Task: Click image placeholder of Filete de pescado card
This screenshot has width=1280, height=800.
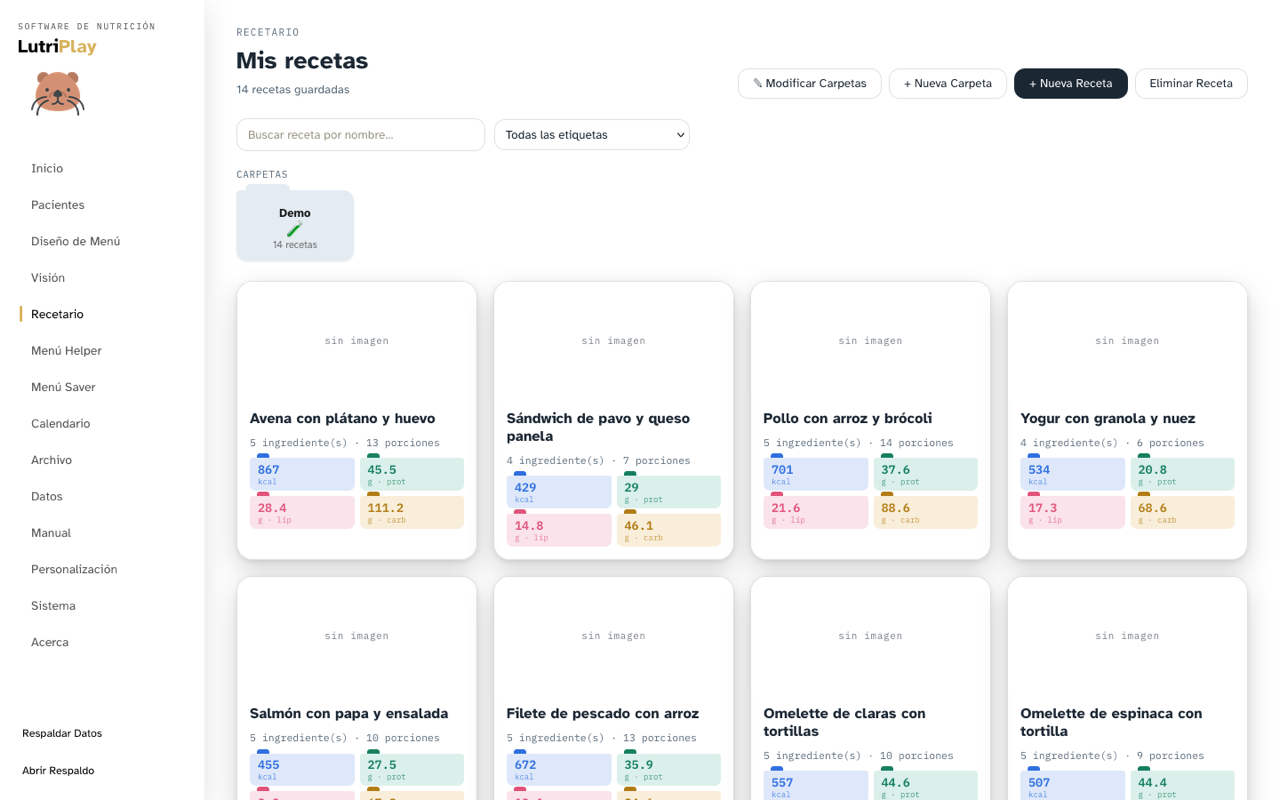Action: [x=614, y=635]
